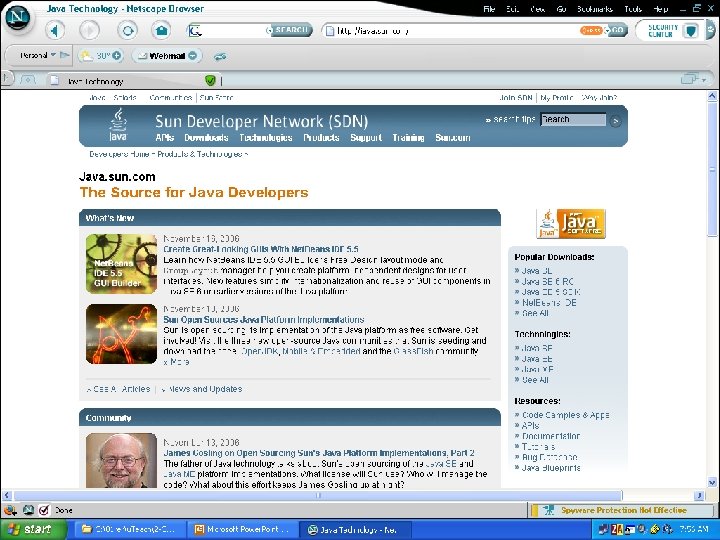Click the SDN site search text box
The image size is (720, 540).
coord(573,119)
